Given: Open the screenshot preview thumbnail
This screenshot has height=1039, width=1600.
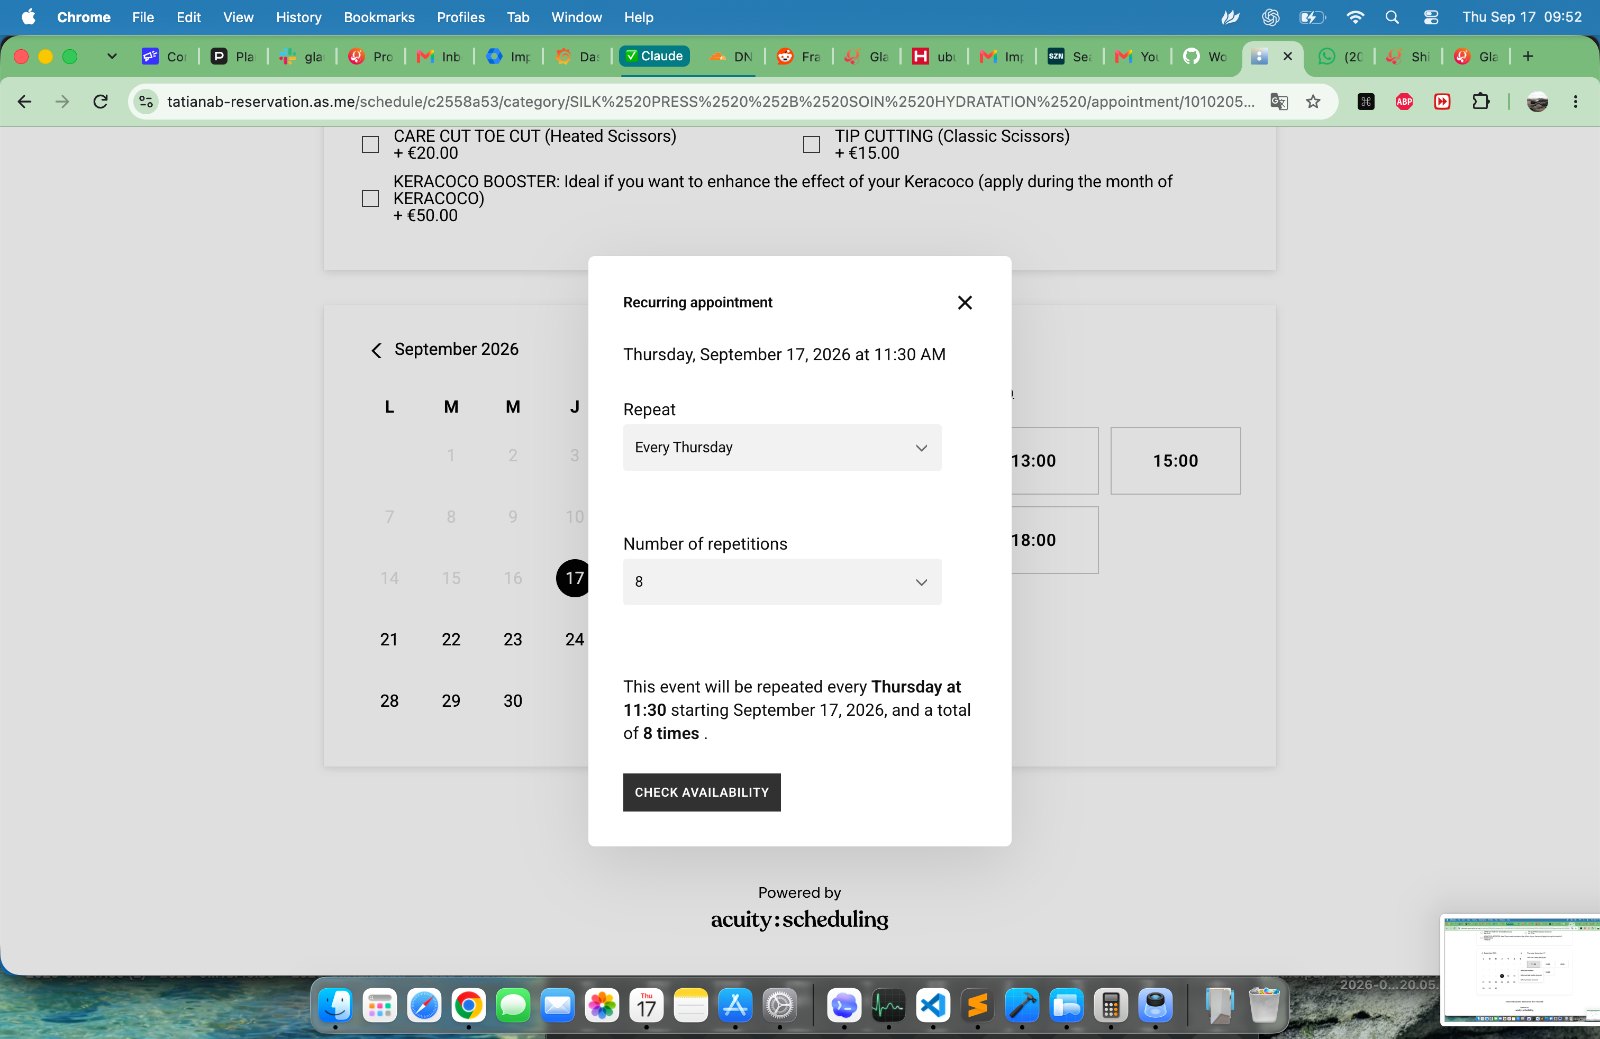Looking at the screenshot, I should tap(1520, 969).
